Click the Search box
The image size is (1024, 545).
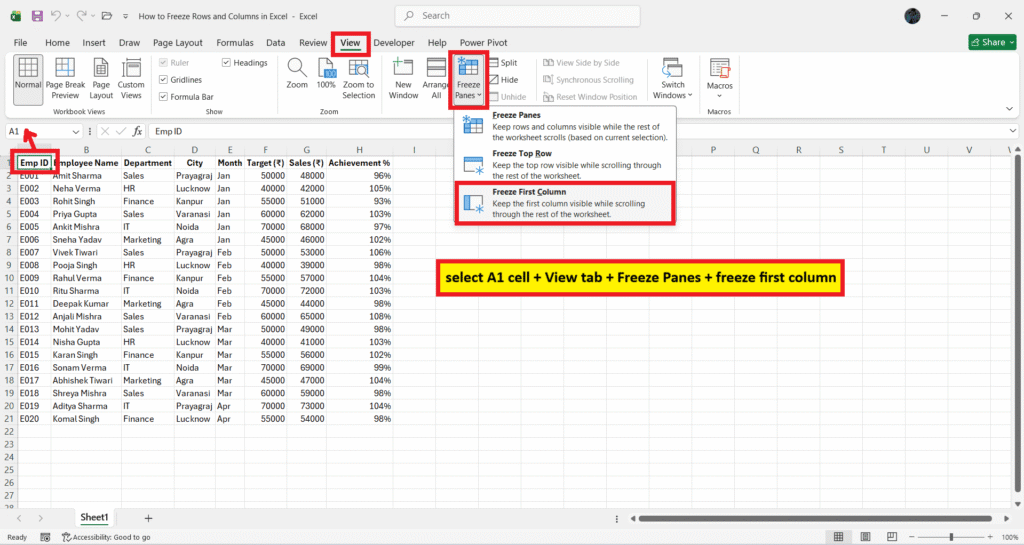pyautogui.click(x=517, y=16)
